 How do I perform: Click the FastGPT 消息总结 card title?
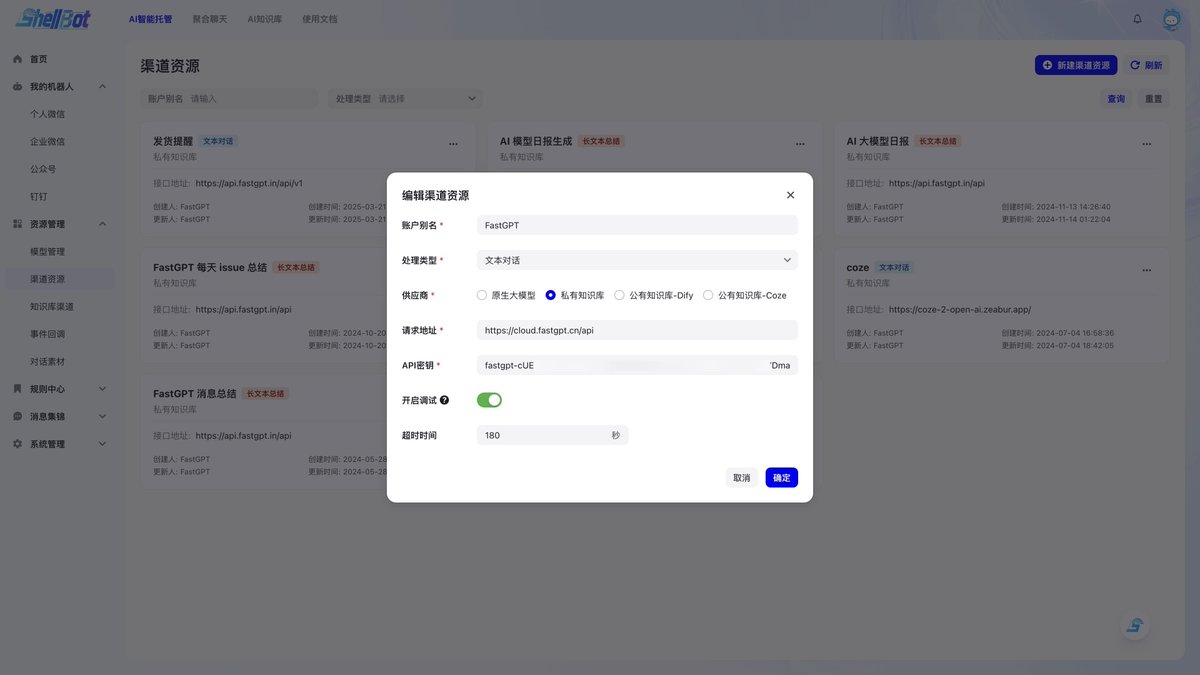(195, 394)
